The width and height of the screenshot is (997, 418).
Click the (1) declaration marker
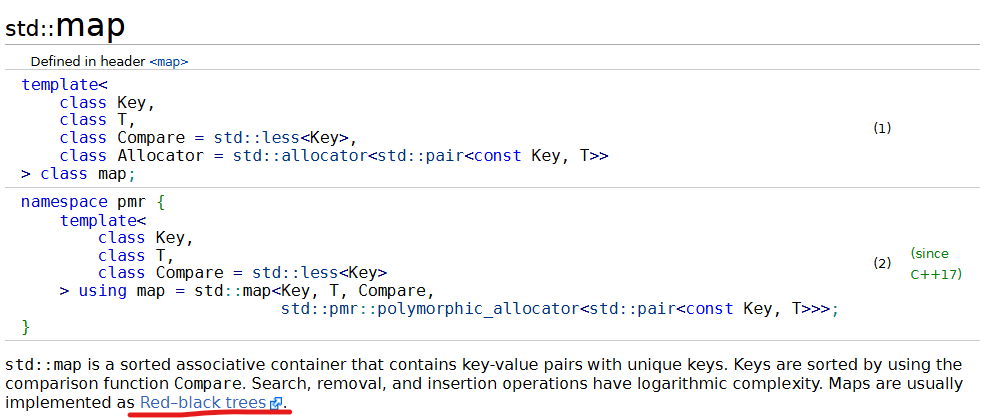tap(882, 129)
